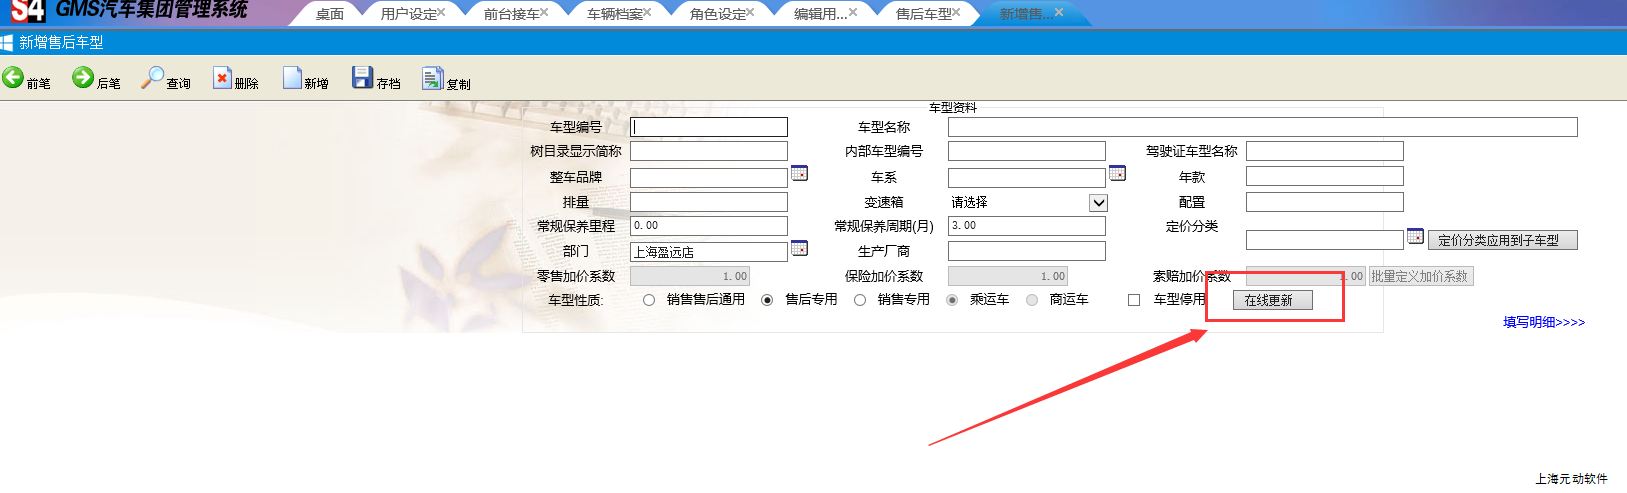Enable the 车型停用 checkbox
This screenshot has width=1627, height=493.
1134,300
